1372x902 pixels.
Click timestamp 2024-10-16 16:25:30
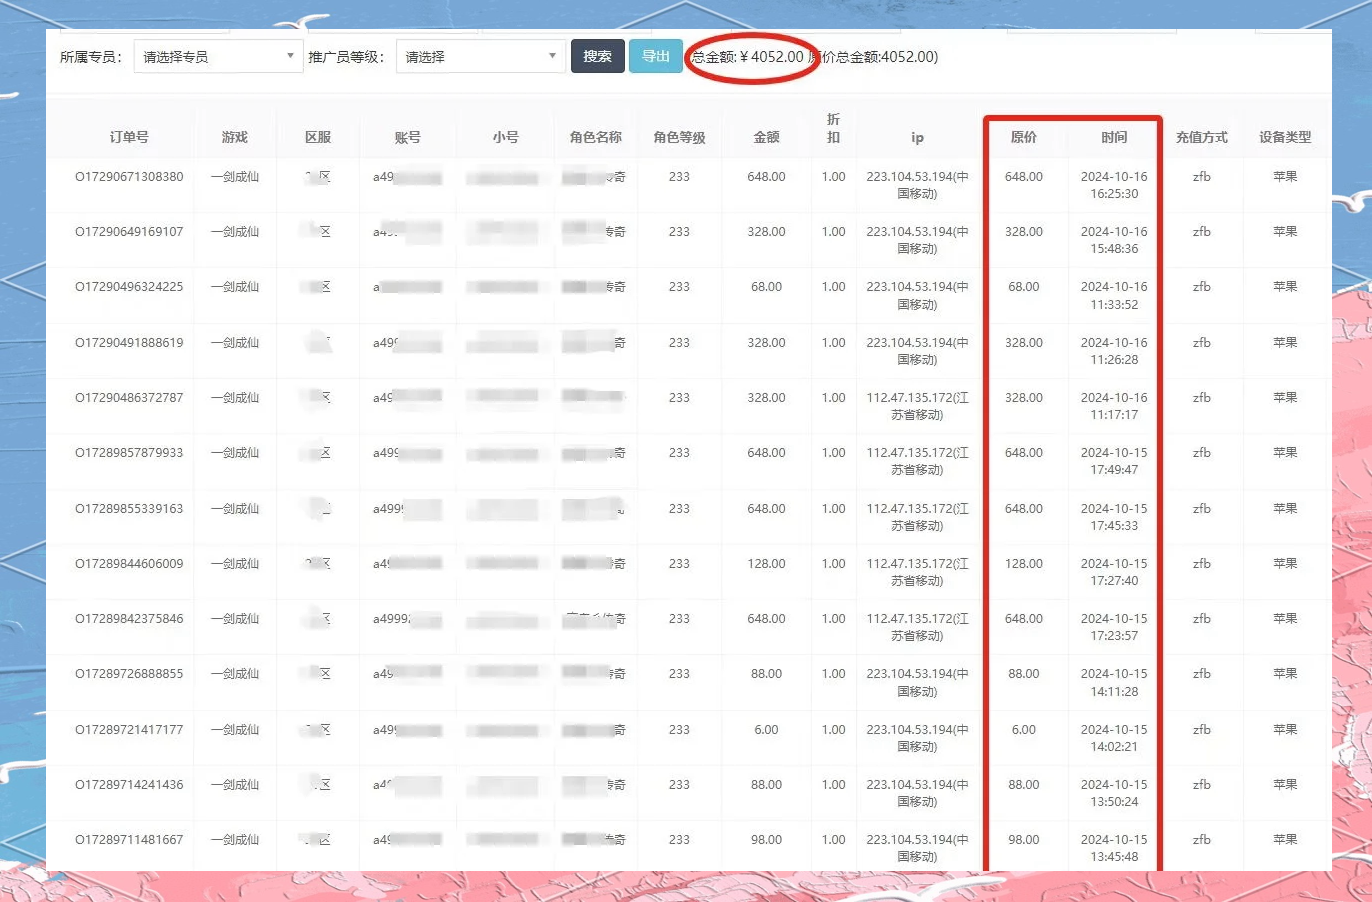(x=1114, y=185)
